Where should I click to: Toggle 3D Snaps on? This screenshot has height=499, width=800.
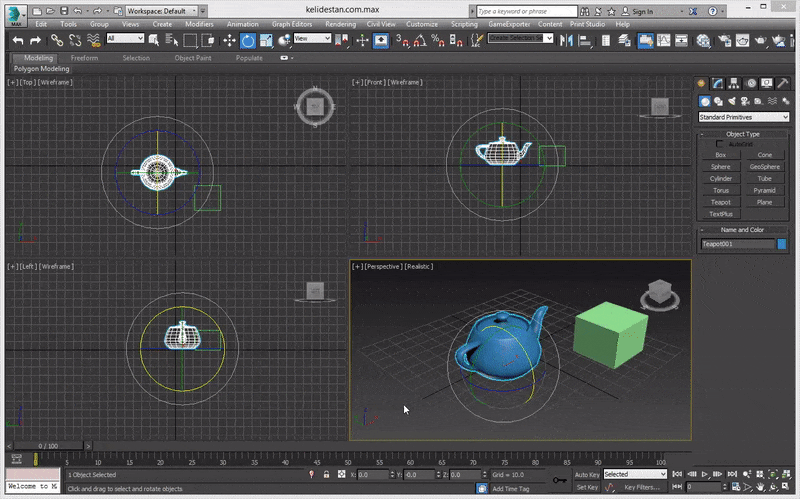402,40
